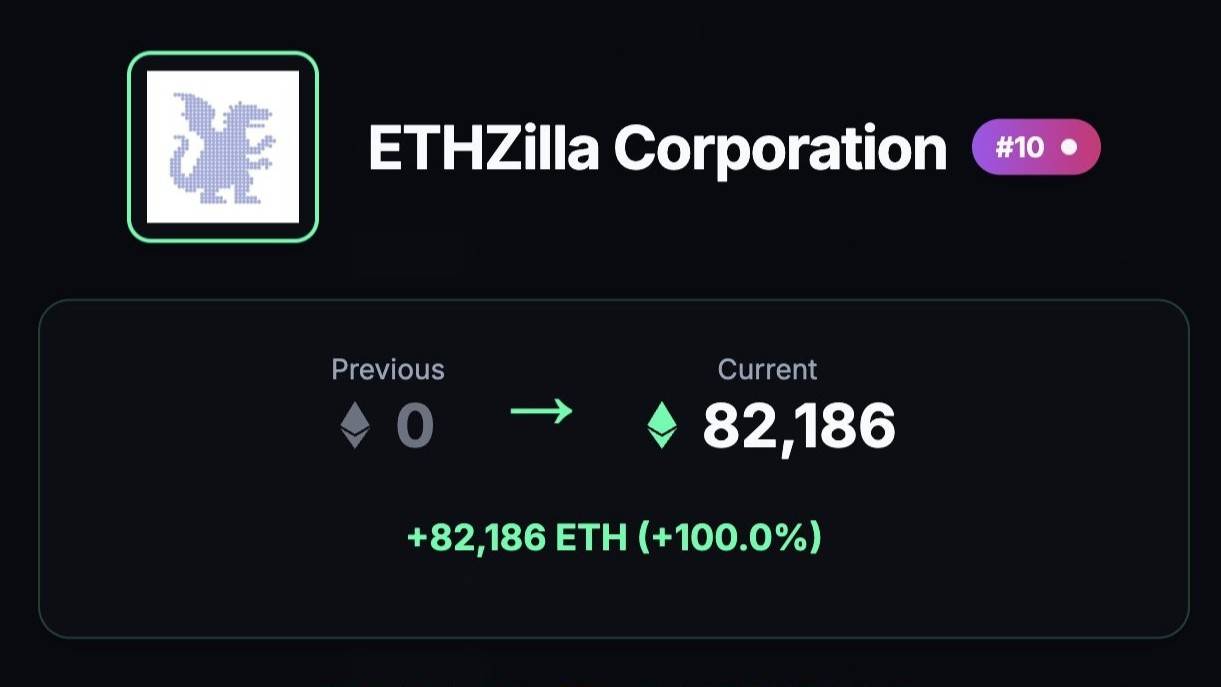The width and height of the screenshot is (1221, 687).
Task: Click the ETHZilla dragon logo thumbnail
Action: point(223,147)
